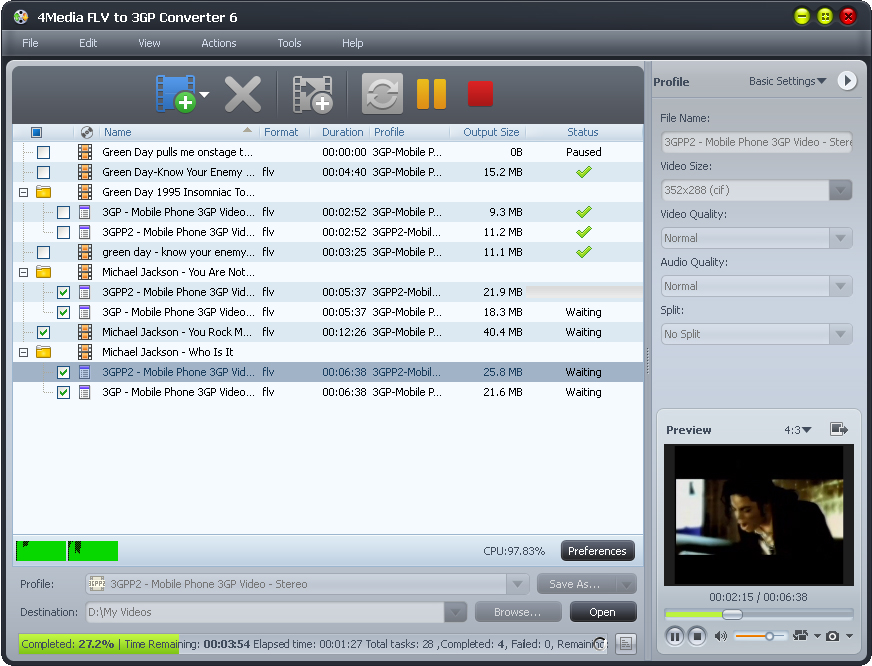Screen dimensions: 872x666
Task: Click the preview compare mode icon
Action: (801, 635)
